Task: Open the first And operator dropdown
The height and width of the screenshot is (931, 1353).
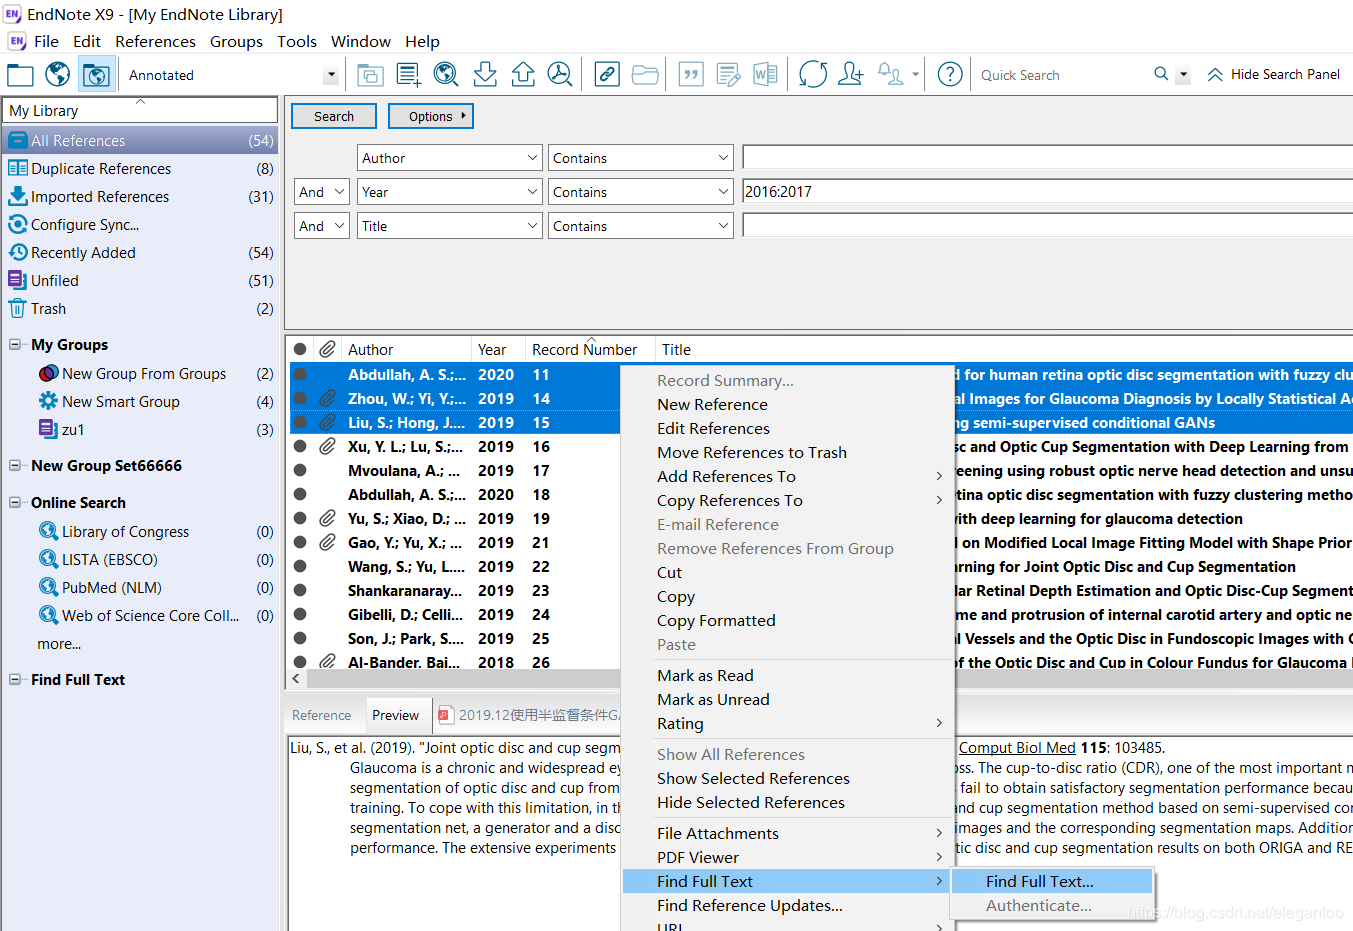Action: click(x=339, y=192)
